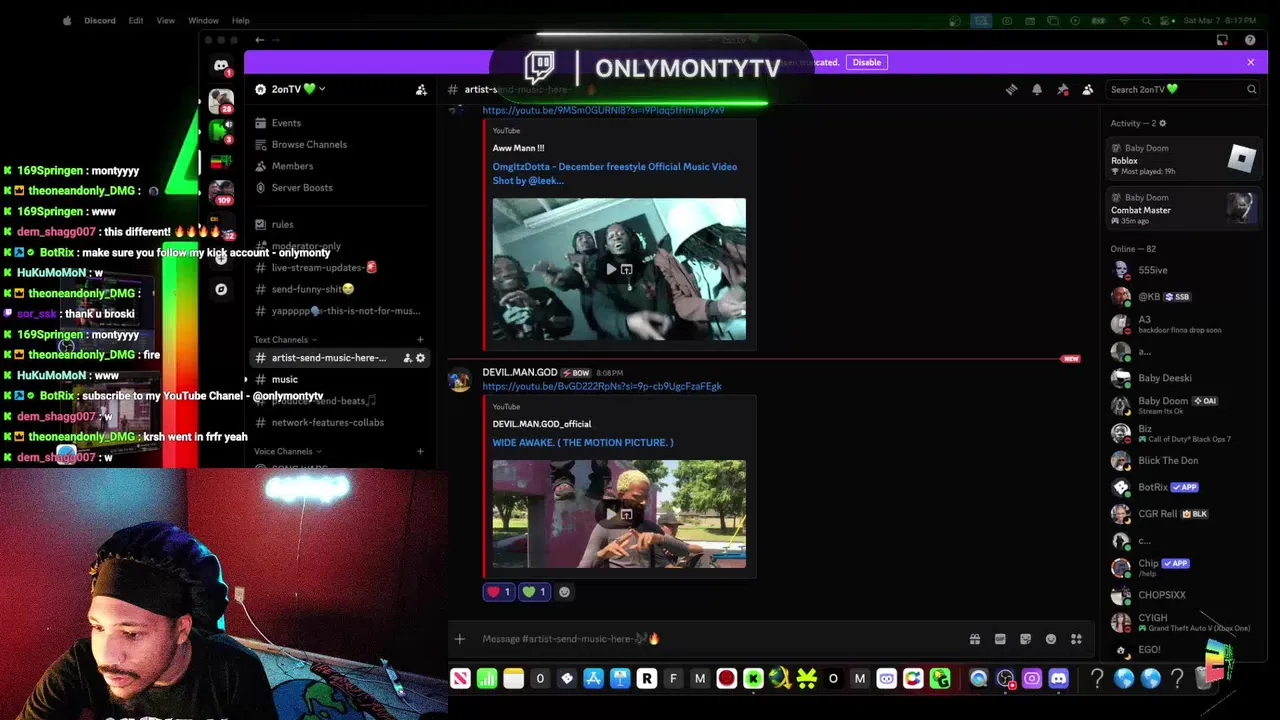Open the View menu in macOS menu bar

pos(165,20)
